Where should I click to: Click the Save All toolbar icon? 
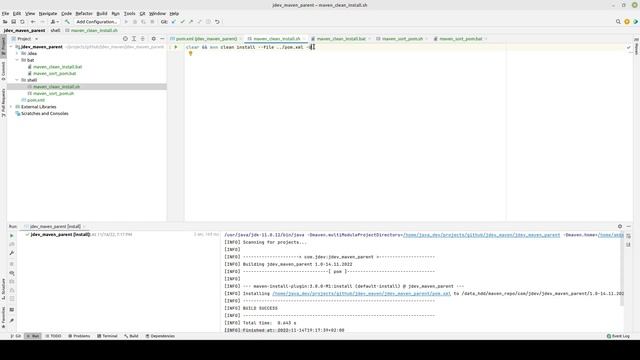(13, 22)
